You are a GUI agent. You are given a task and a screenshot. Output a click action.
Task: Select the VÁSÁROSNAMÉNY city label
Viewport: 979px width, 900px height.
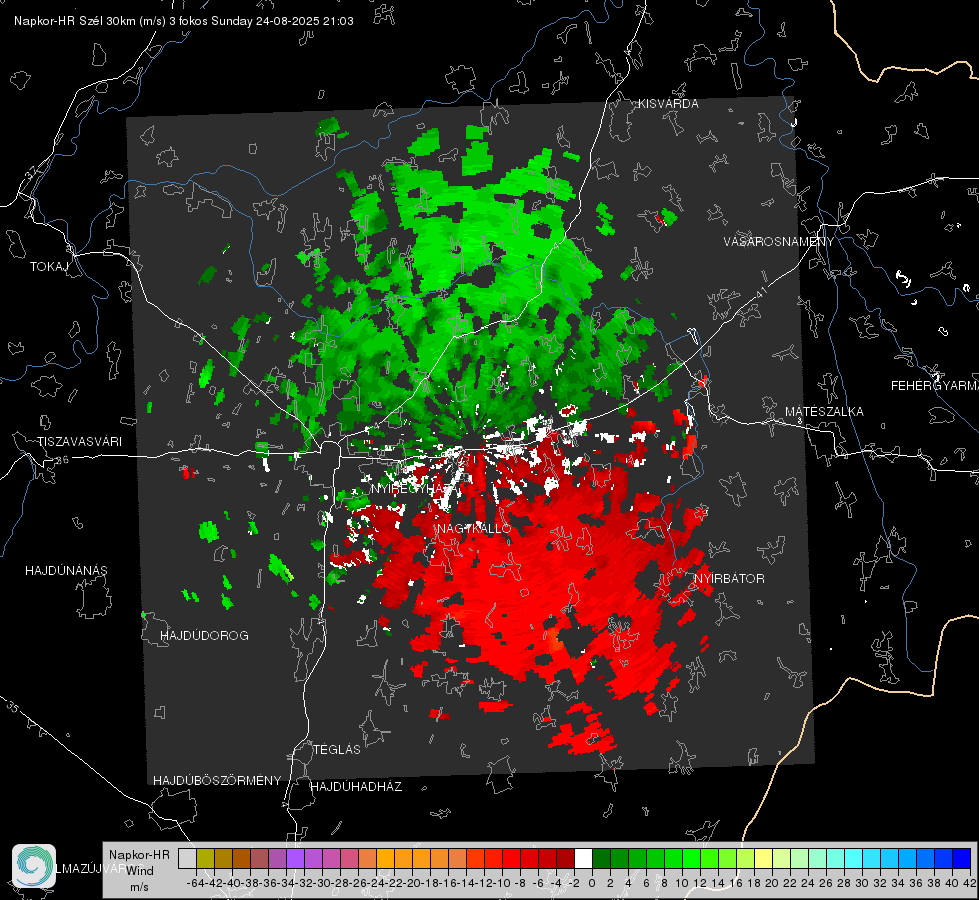point(779,241)
